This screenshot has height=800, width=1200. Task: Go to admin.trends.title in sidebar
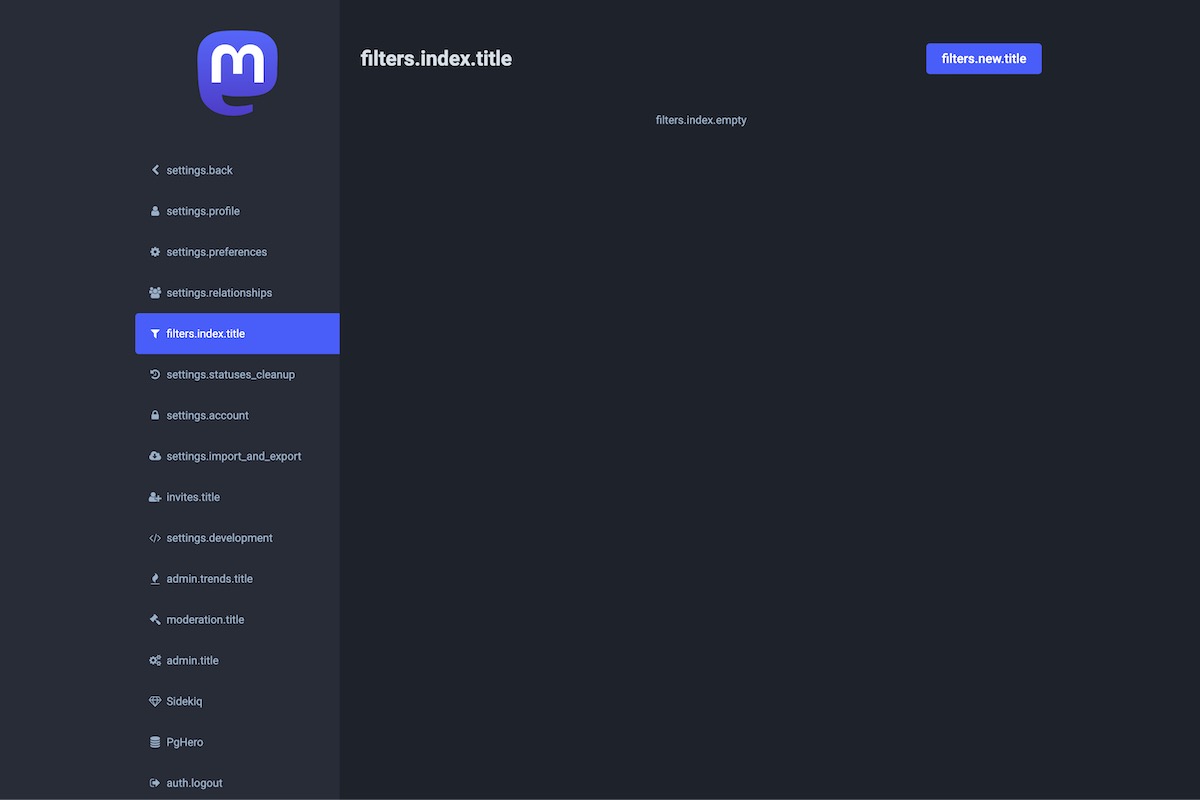[209, 579]
